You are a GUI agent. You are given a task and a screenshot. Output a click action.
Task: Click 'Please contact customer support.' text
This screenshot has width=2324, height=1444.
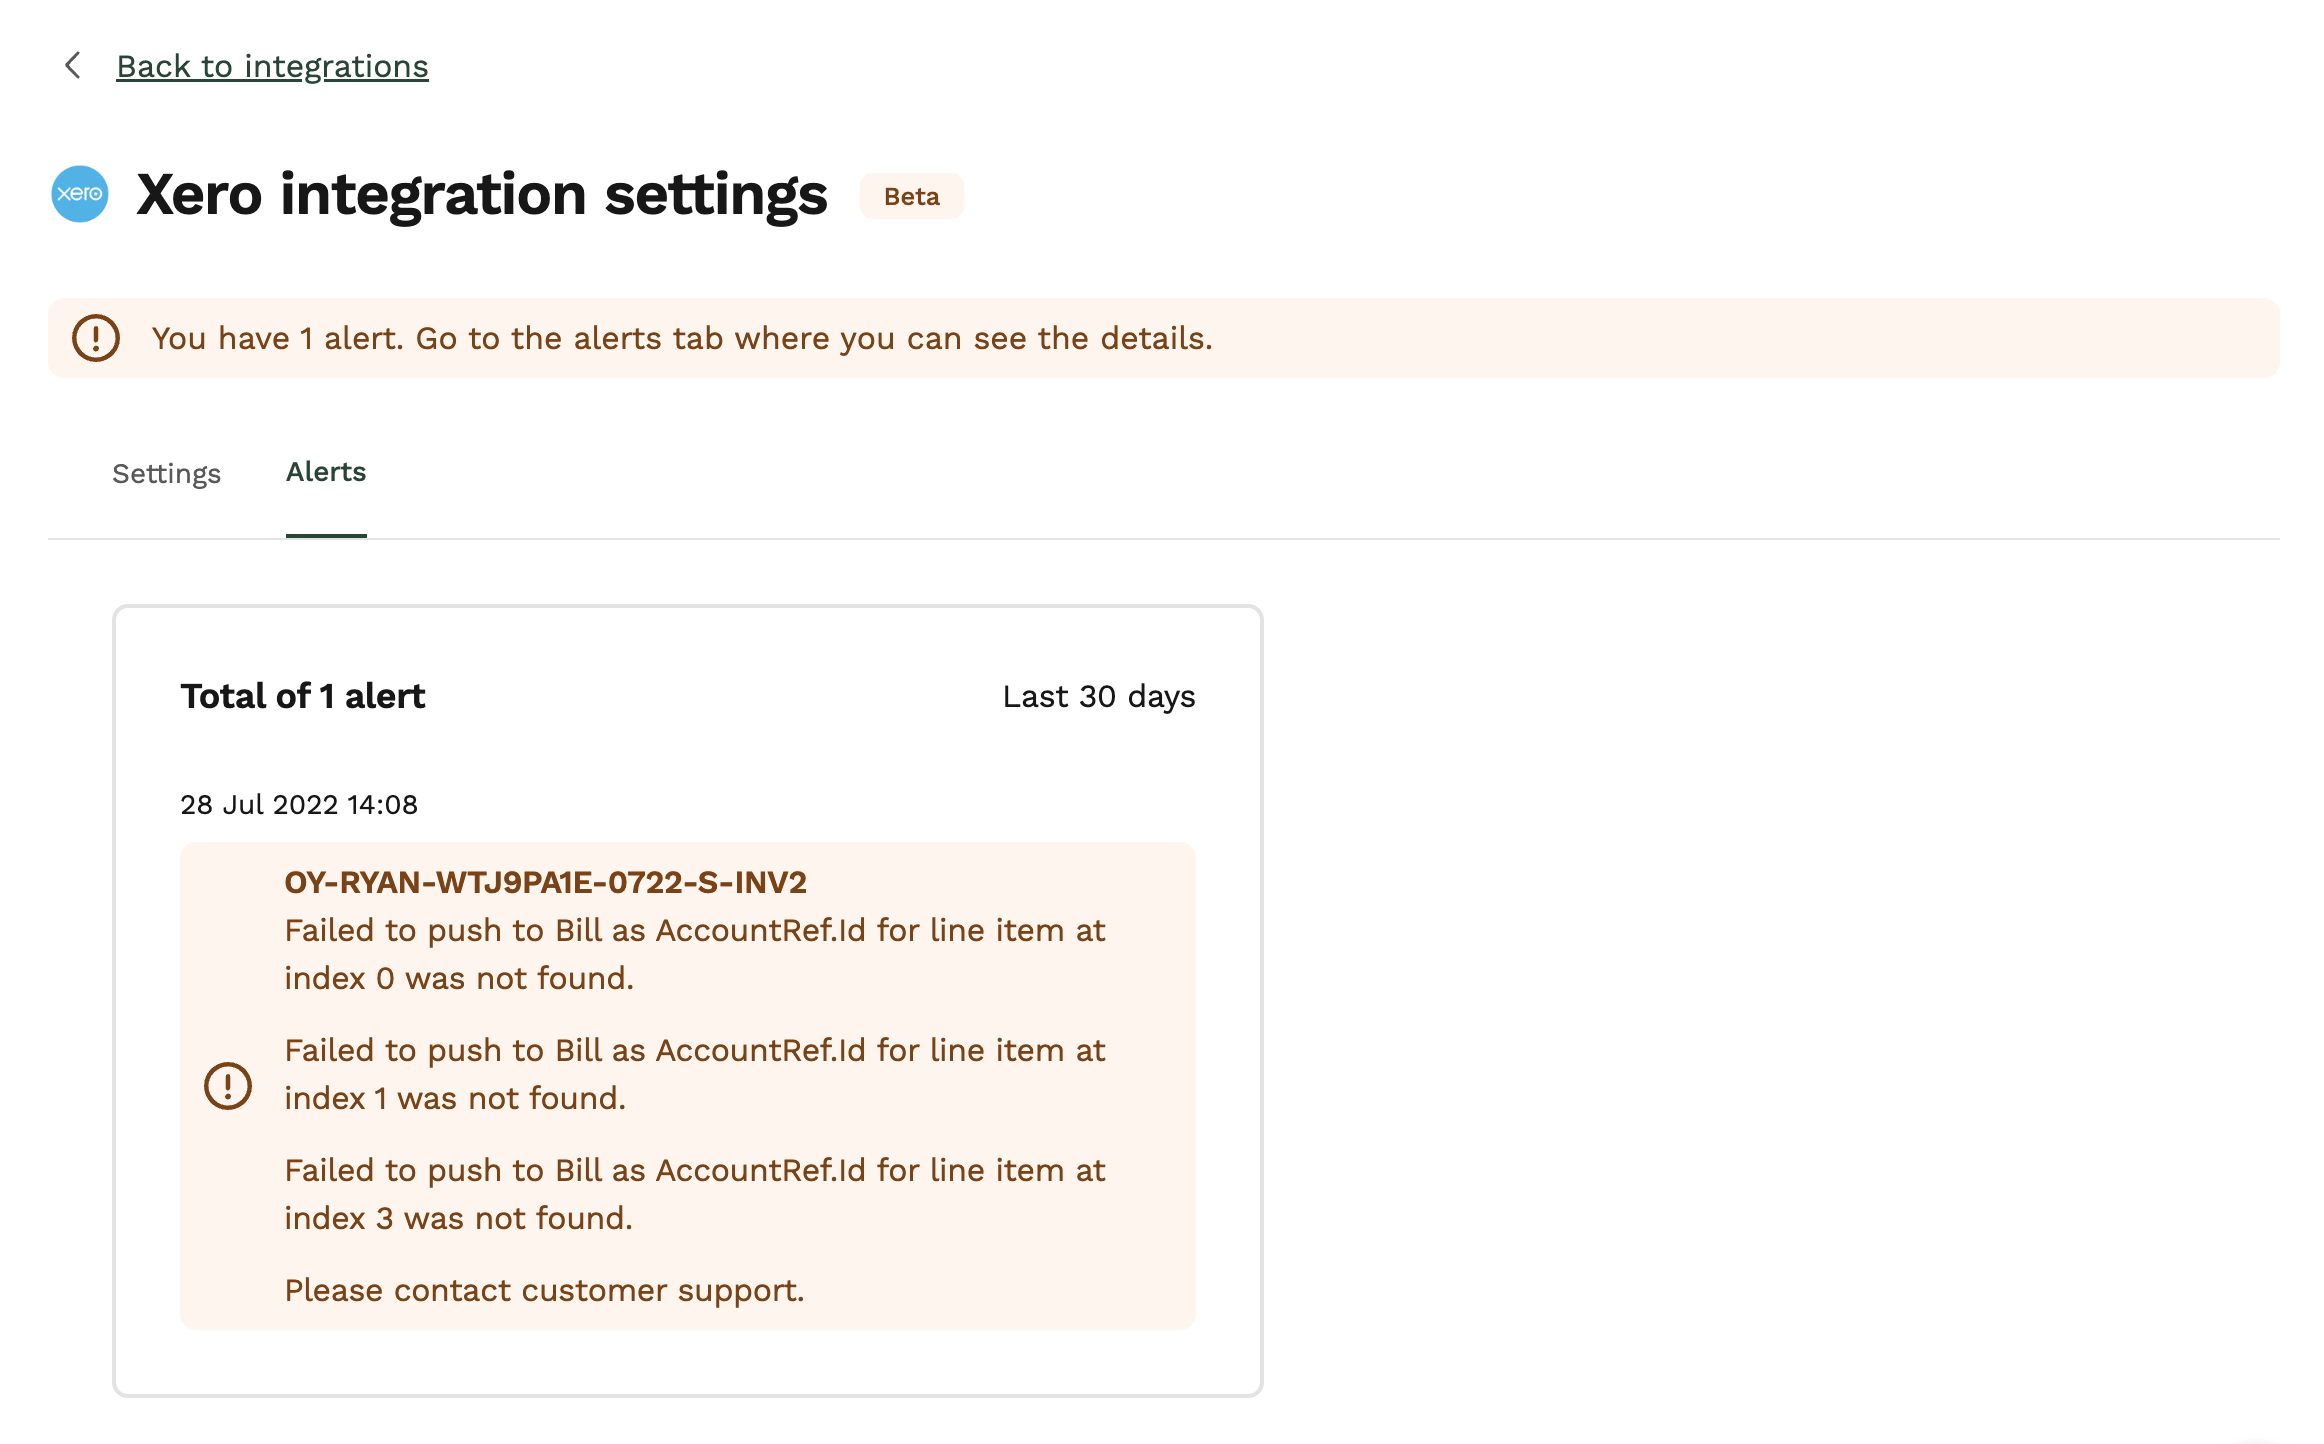coord(545,1290)
